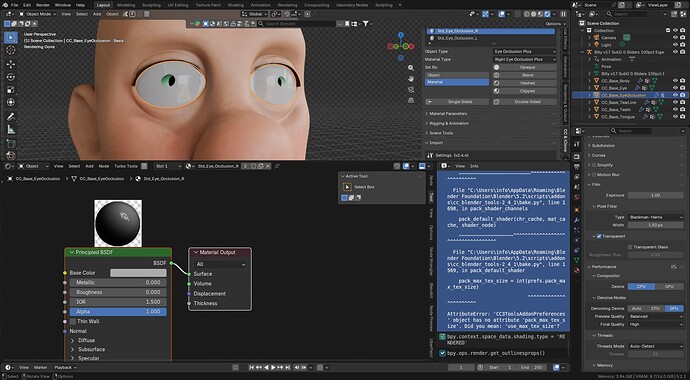
Task: Open the Turbo Tools menu
Action: (x=126, y=166)
